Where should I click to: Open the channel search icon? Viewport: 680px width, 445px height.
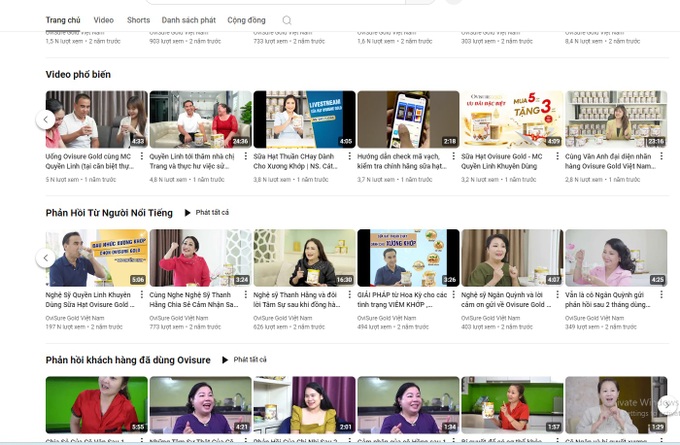287,20
